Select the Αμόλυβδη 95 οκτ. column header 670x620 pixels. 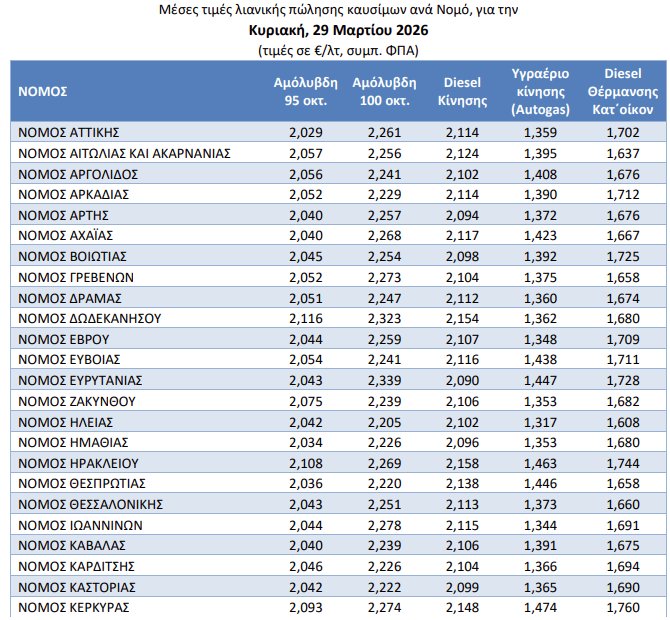[x=305, y=91]
